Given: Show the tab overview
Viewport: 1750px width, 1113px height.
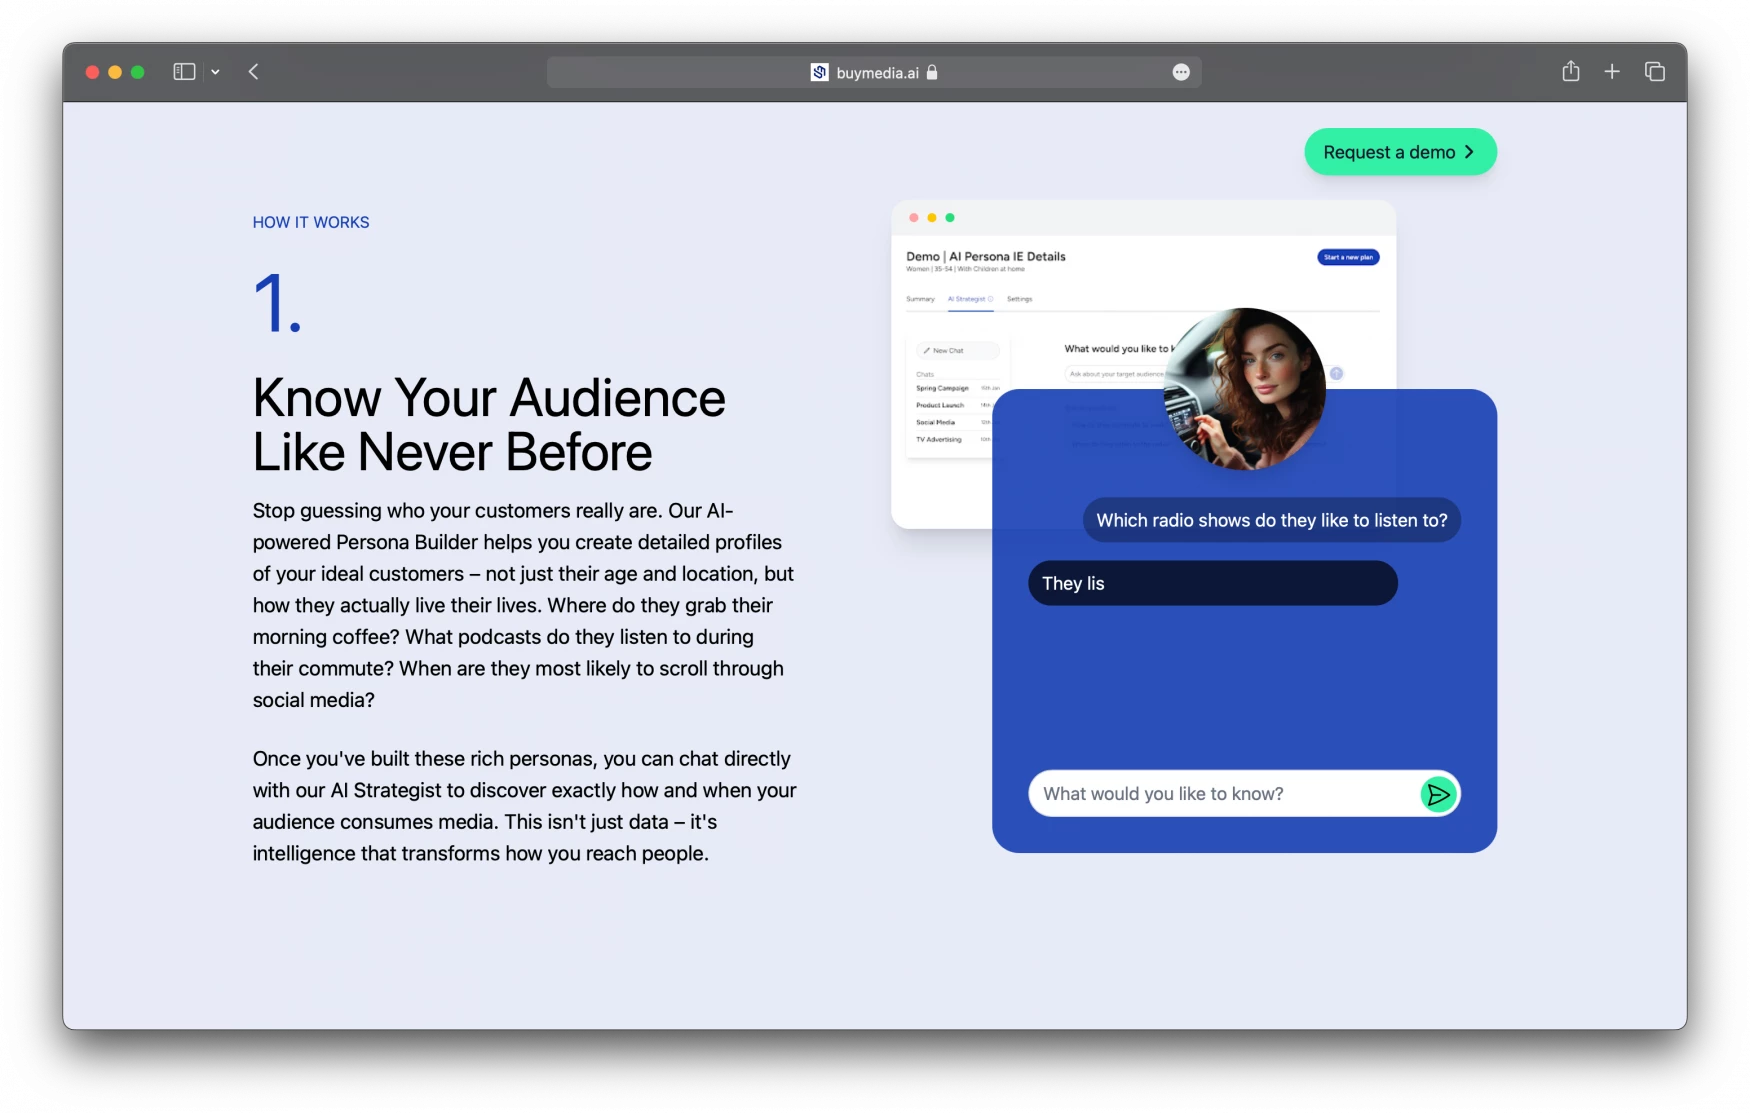Looking at the screenshot, I should [1655, 72].
